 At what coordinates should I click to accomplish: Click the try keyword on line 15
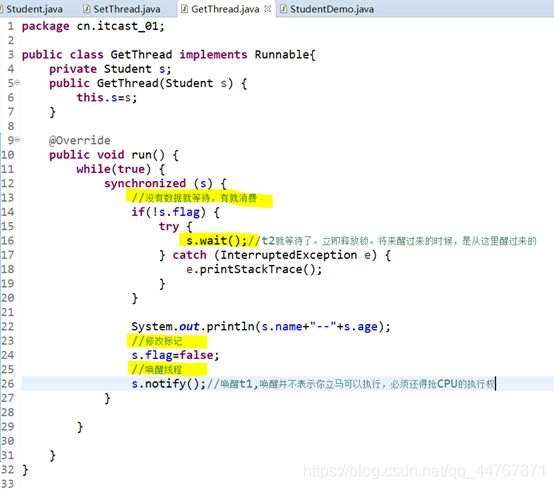(x=169, y=226)
